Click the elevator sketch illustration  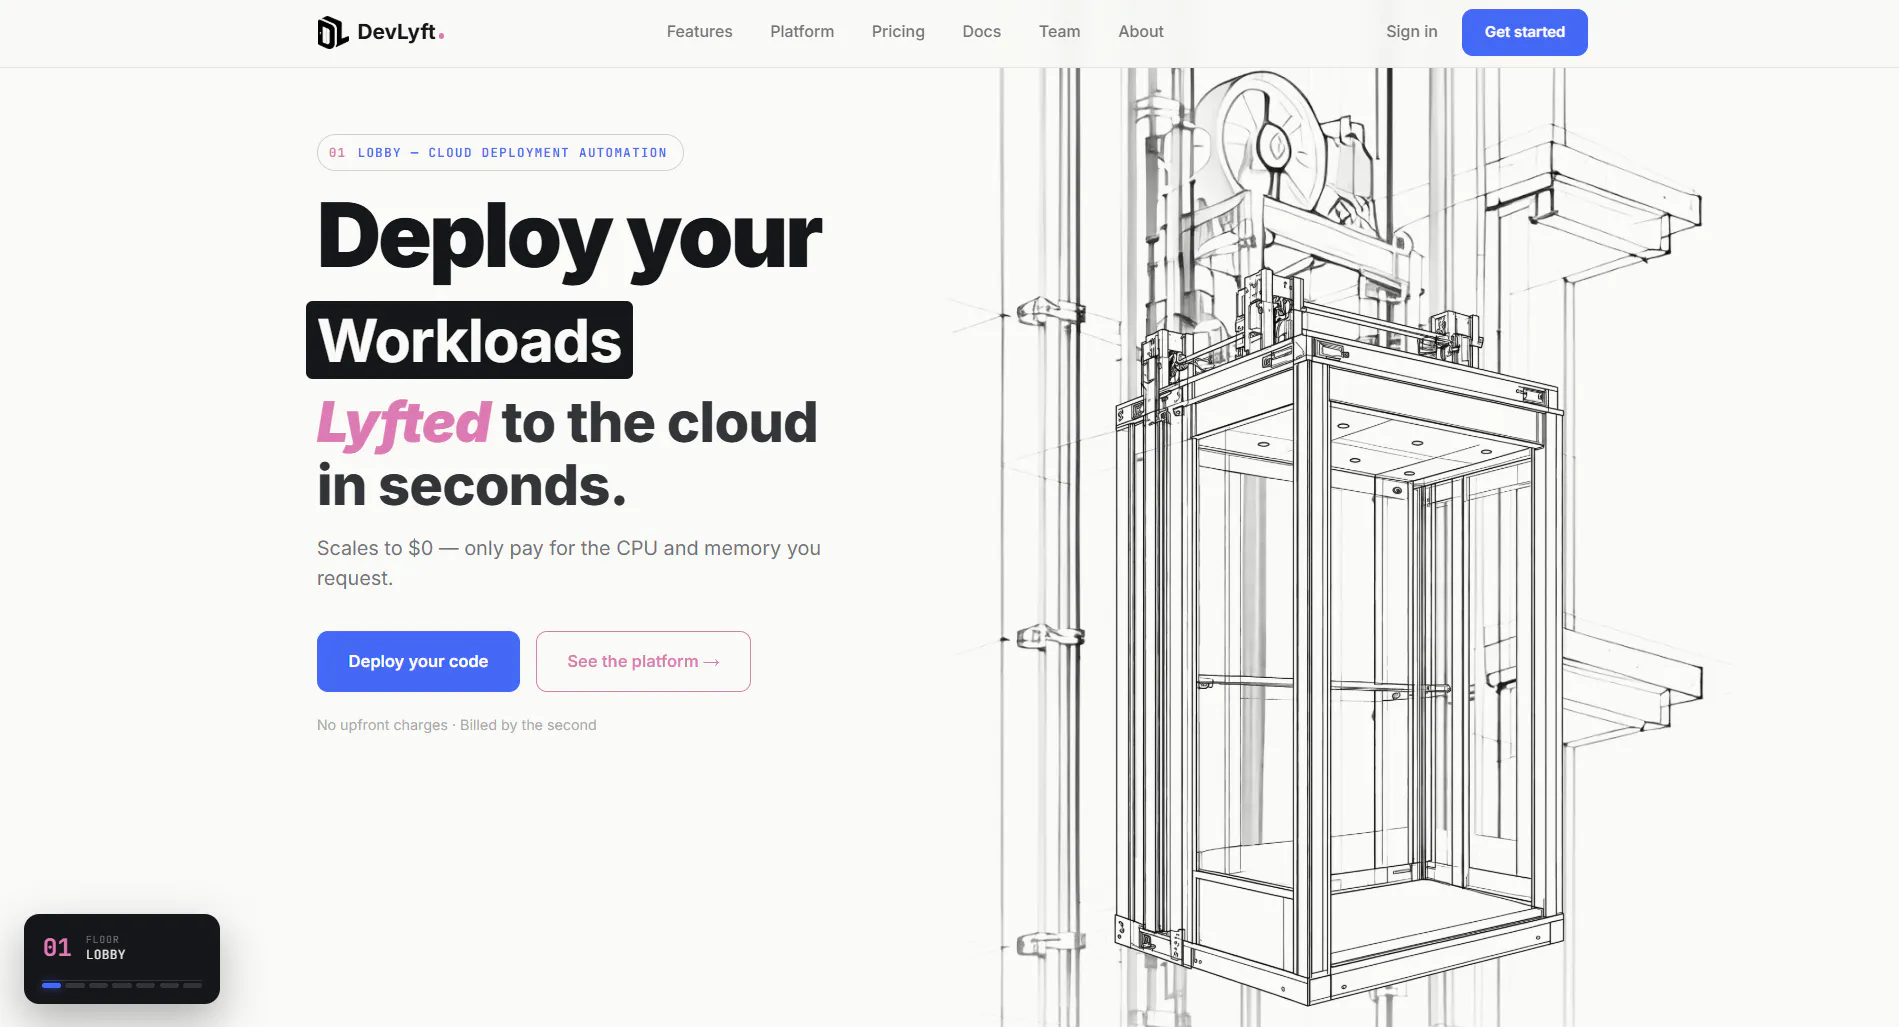point(1340,547)
